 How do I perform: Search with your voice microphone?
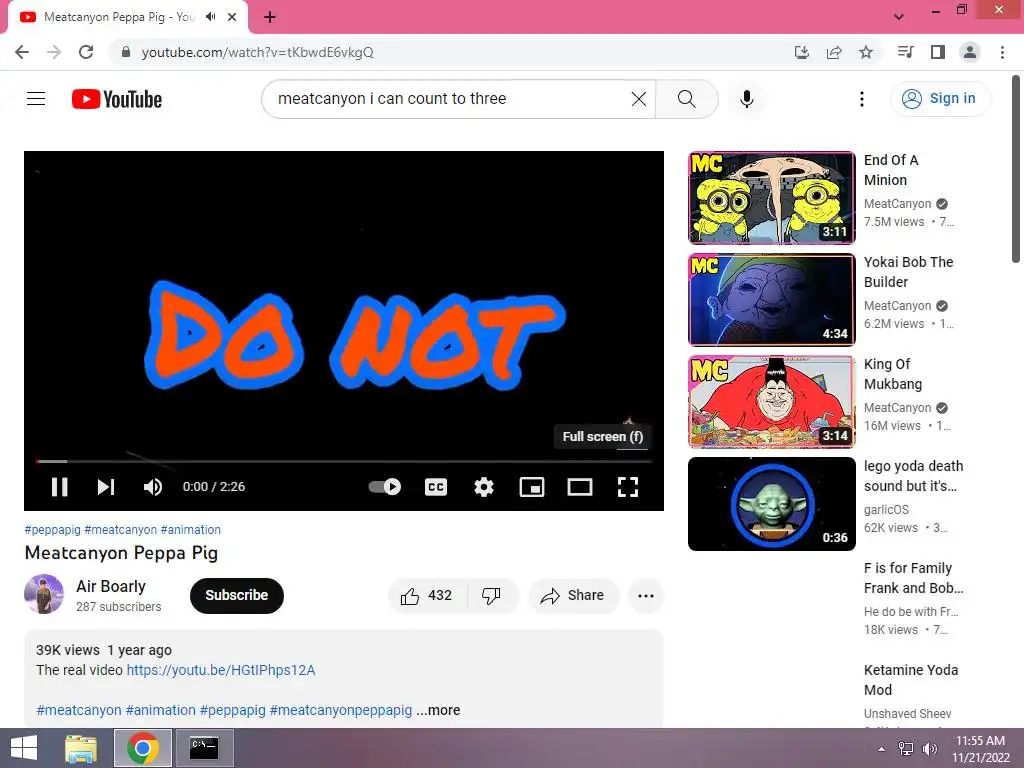pos(746,99)
